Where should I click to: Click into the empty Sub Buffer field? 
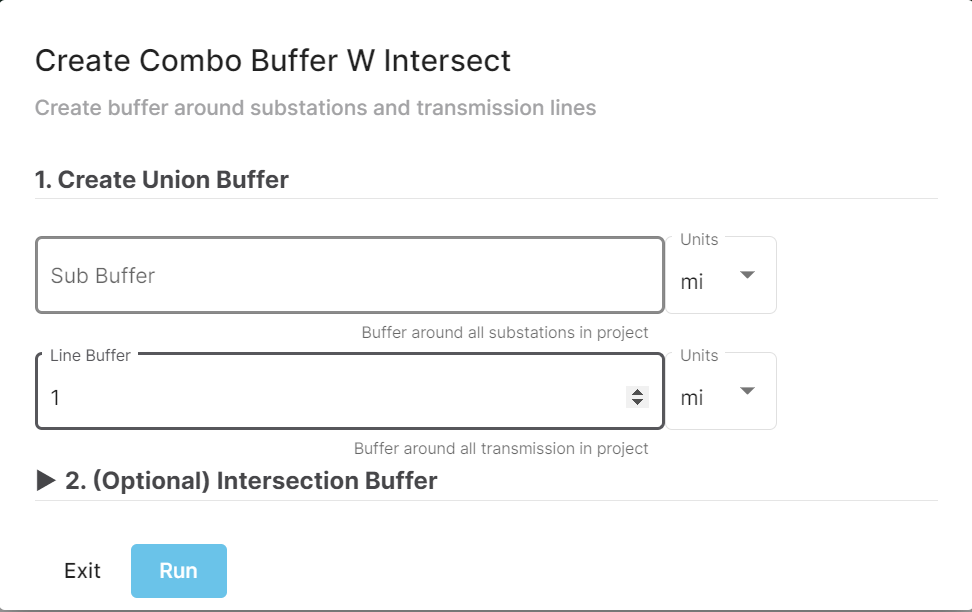click(349, 275)
